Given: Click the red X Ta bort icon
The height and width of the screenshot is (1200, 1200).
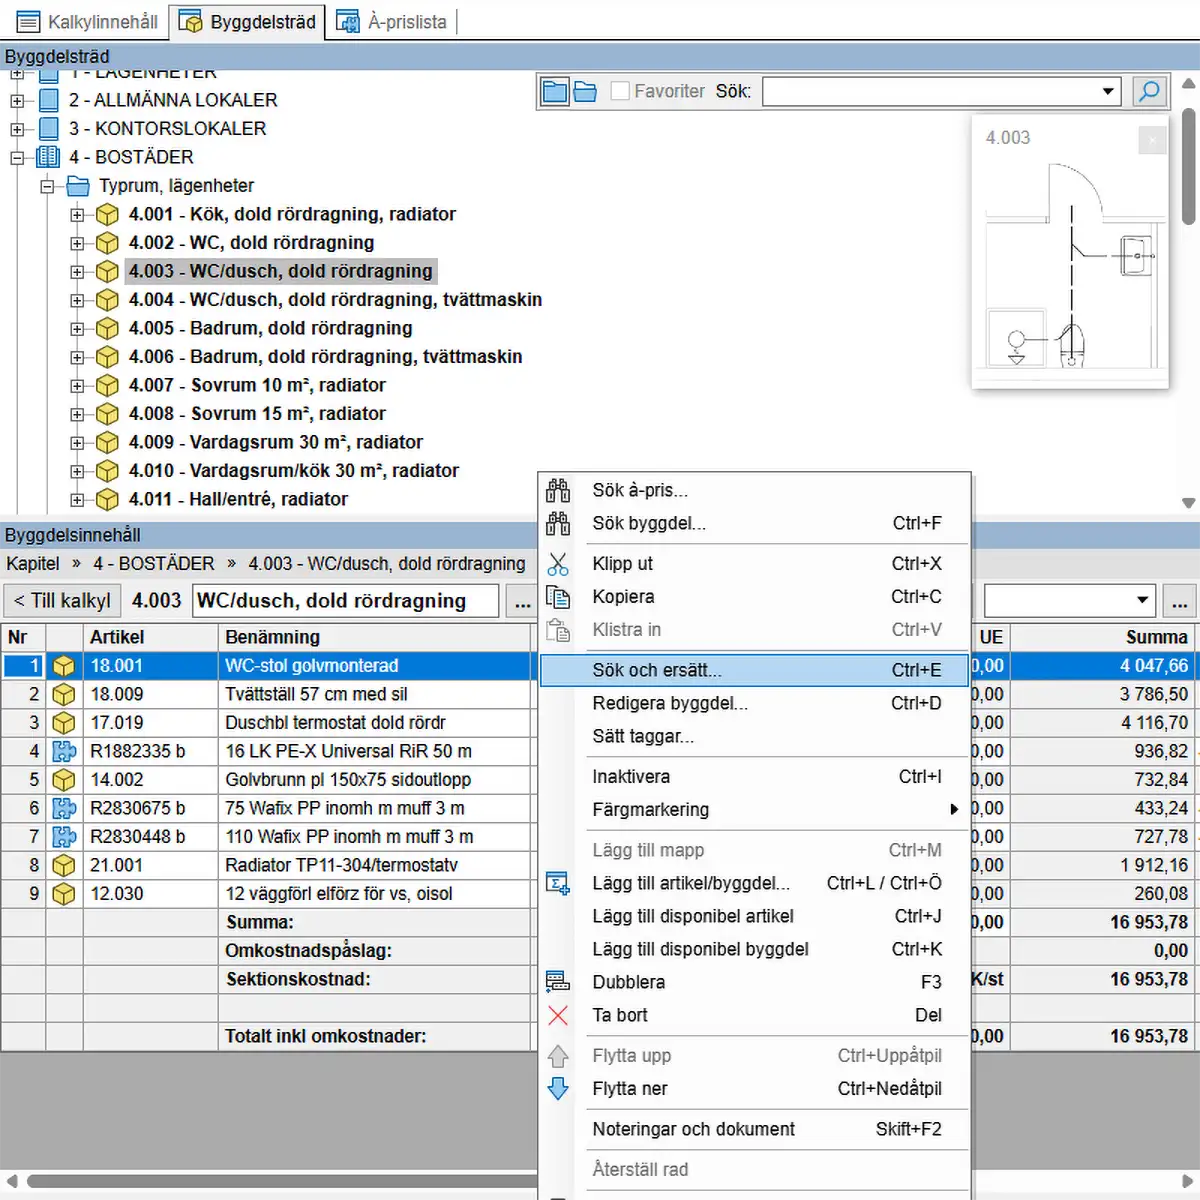Looking at the screenshot, I should (x=558, y=1015).
